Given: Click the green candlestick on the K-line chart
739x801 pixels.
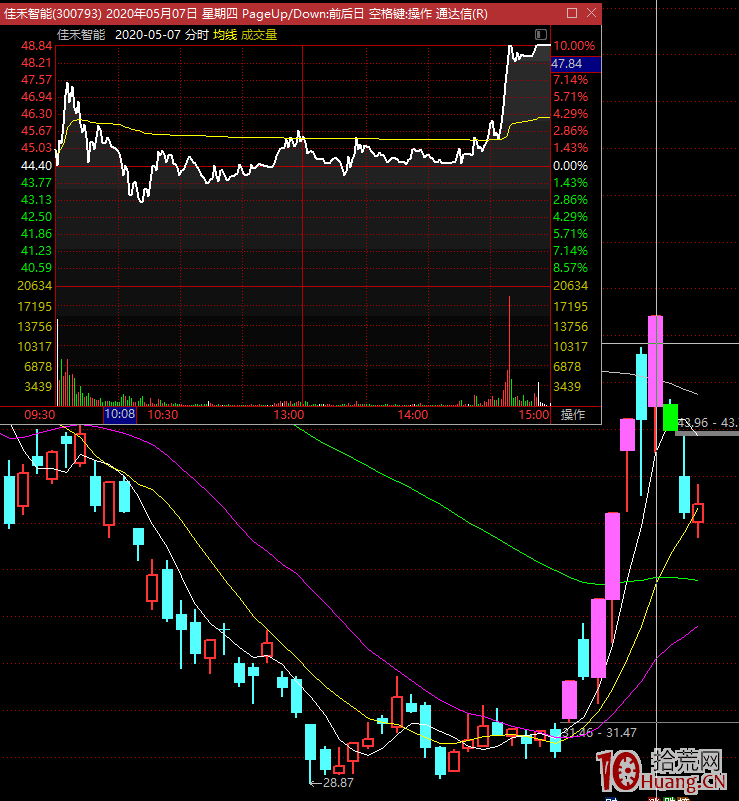Looking at the screenshot, I should 670,417.
